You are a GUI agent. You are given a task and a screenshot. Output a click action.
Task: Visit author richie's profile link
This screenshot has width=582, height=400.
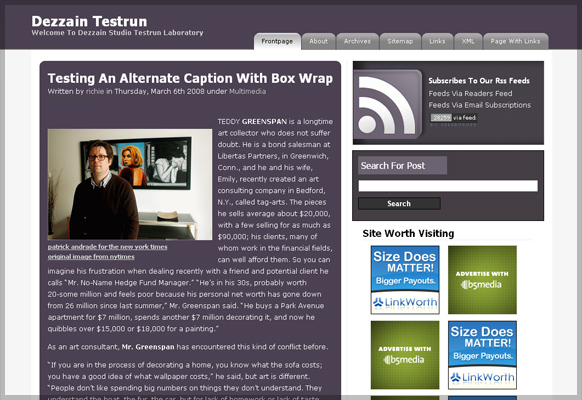click(x=95, y=91)
